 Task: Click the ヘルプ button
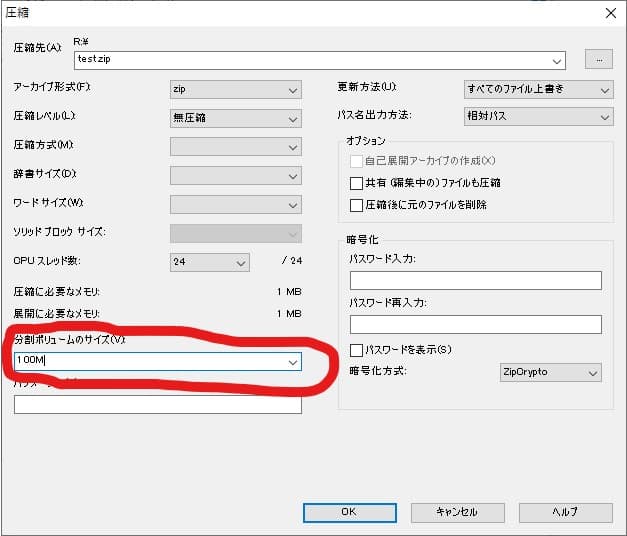point(565,513)
